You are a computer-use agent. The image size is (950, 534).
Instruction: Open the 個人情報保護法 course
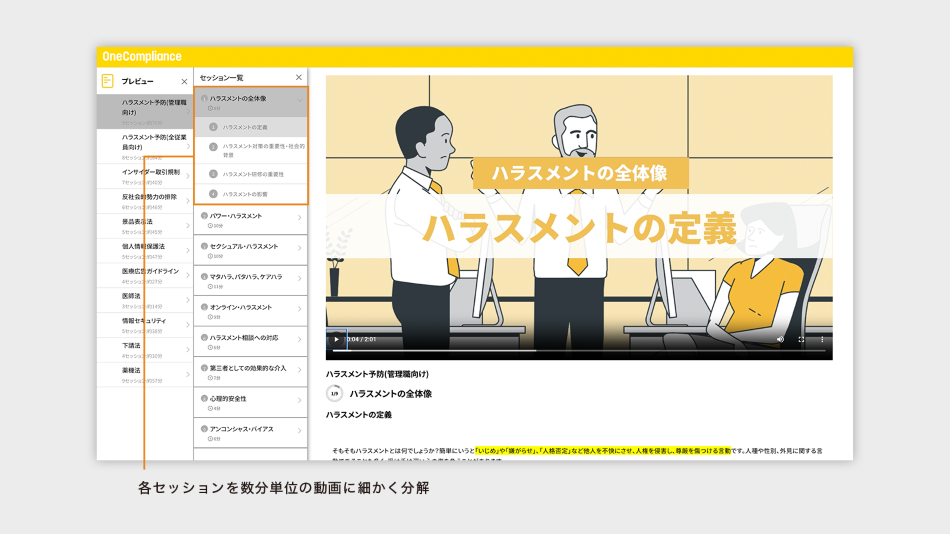(144, 249)
